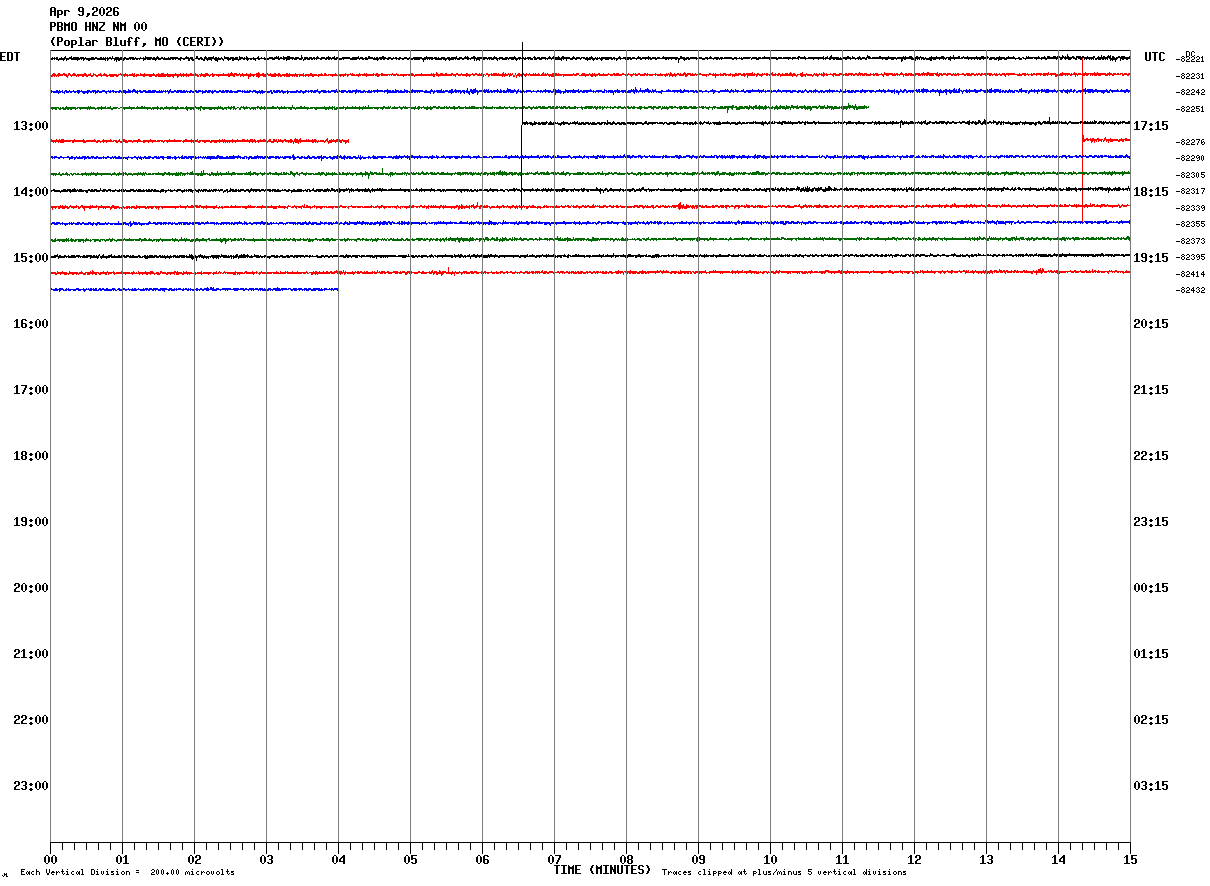Click minute tick label 08
This screenshot has height=886, width=1210.
point(626,860)
